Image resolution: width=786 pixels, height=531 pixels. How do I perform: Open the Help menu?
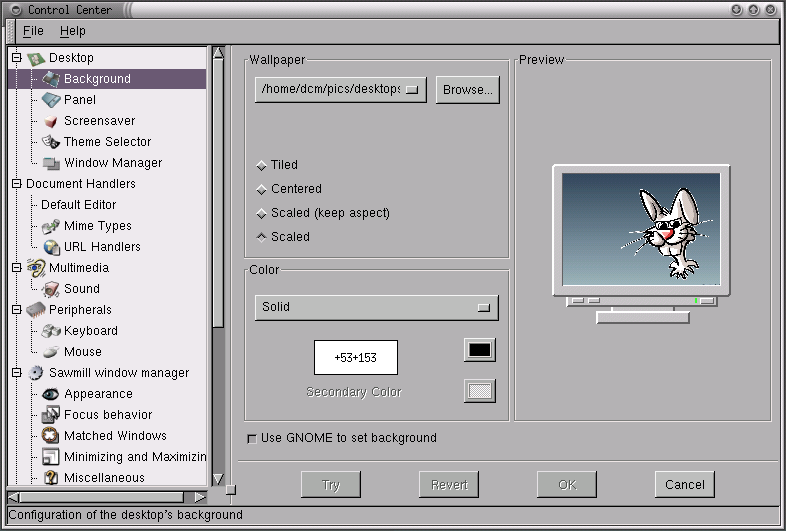coord(73,31)
